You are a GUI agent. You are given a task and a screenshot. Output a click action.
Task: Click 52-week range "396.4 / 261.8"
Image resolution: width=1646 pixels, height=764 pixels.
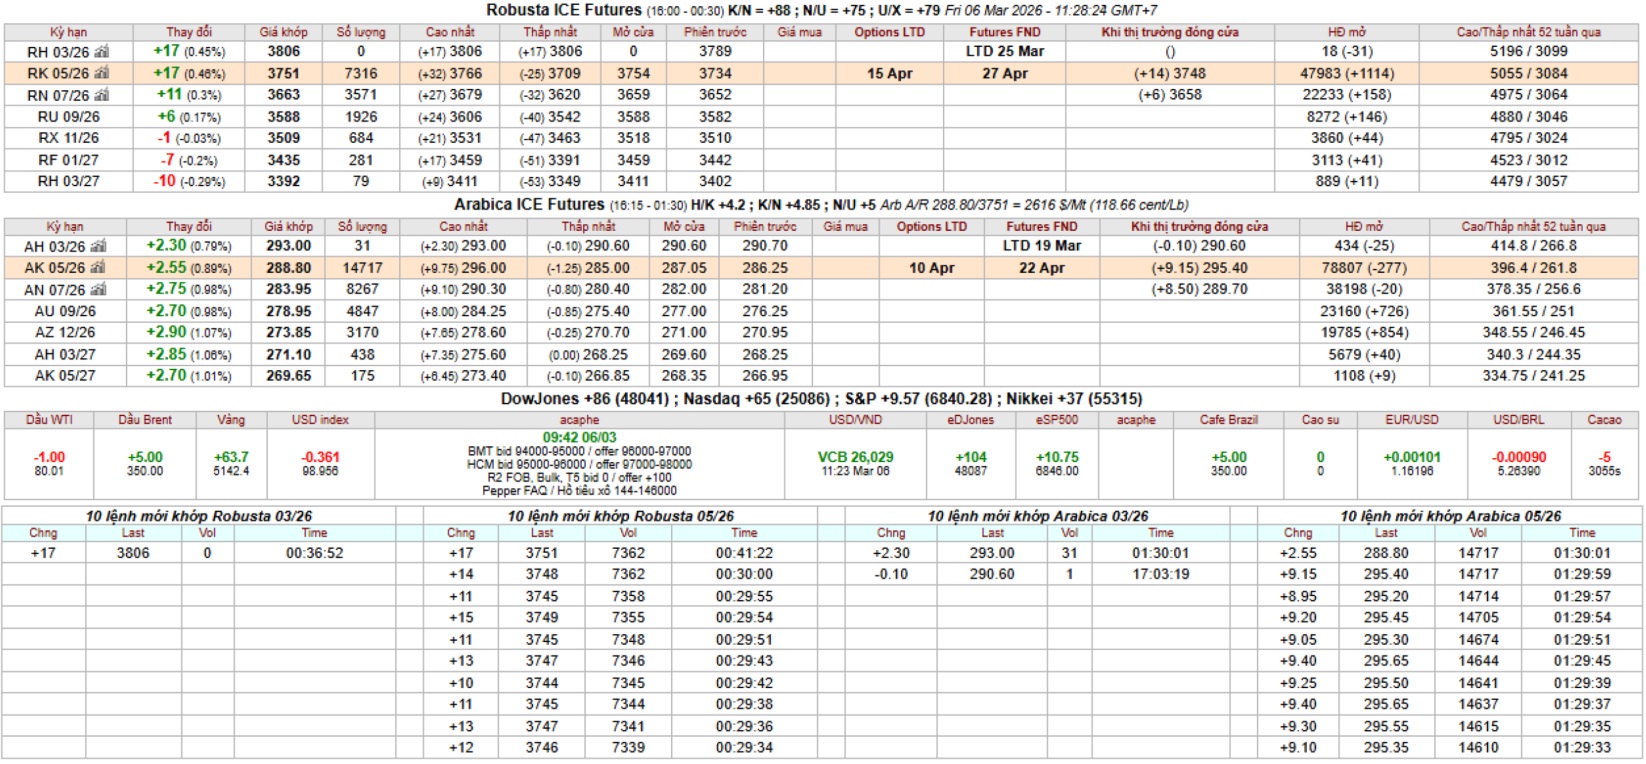(x=1534, y=268)
